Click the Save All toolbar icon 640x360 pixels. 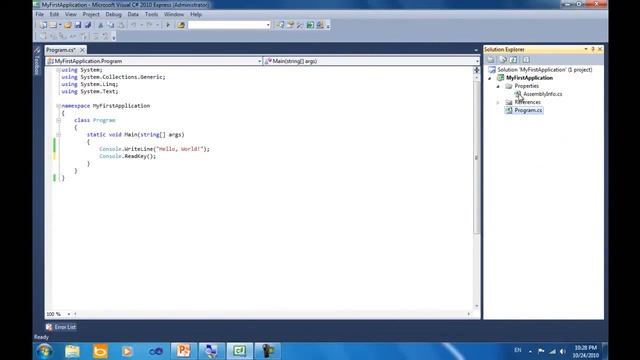[x=87, y=25]
